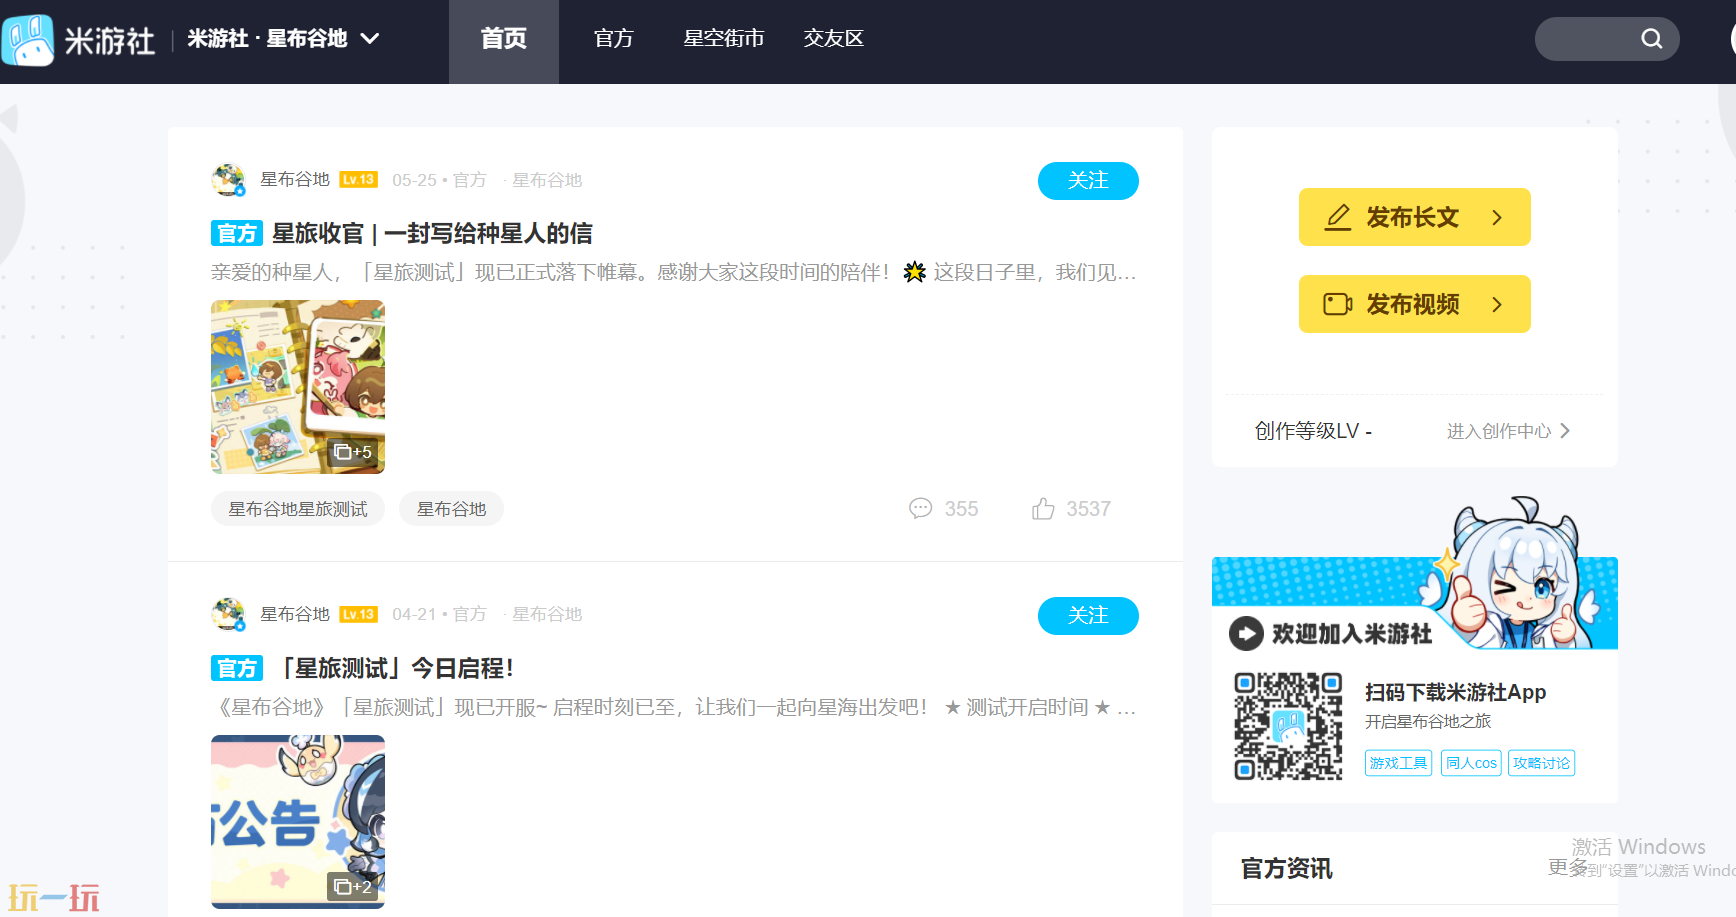
Task: Open avatar of 星布谷地 on 04-21 post
Action: pos(229,614)
